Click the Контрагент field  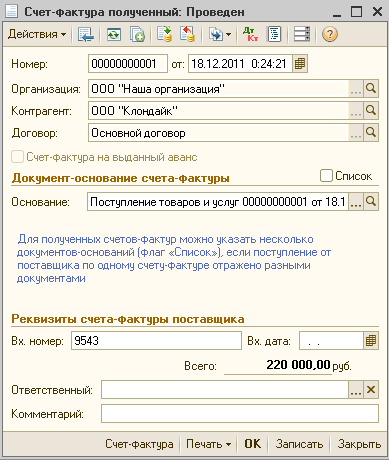218,111
